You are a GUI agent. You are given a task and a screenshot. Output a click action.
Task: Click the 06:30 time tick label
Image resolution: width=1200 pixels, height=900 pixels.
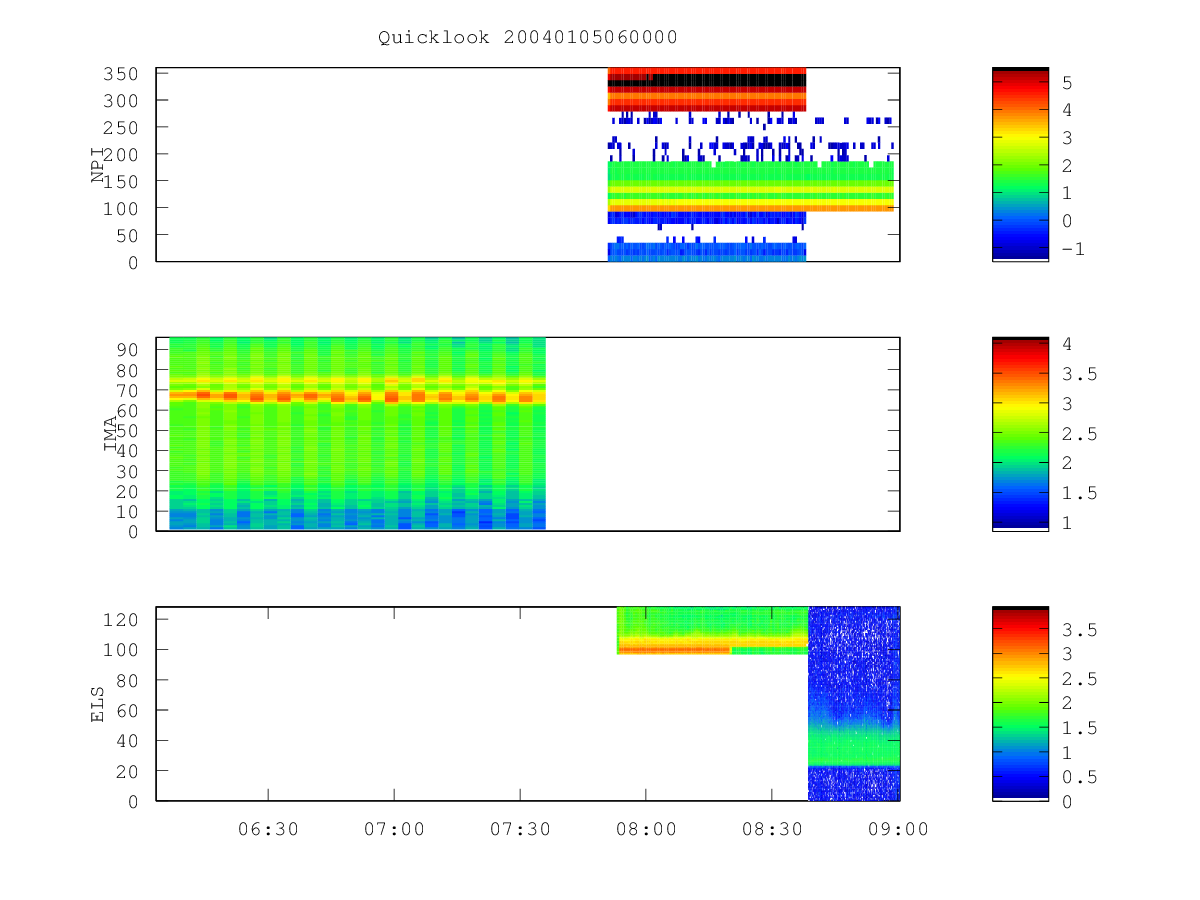click(x=268, y=828)
